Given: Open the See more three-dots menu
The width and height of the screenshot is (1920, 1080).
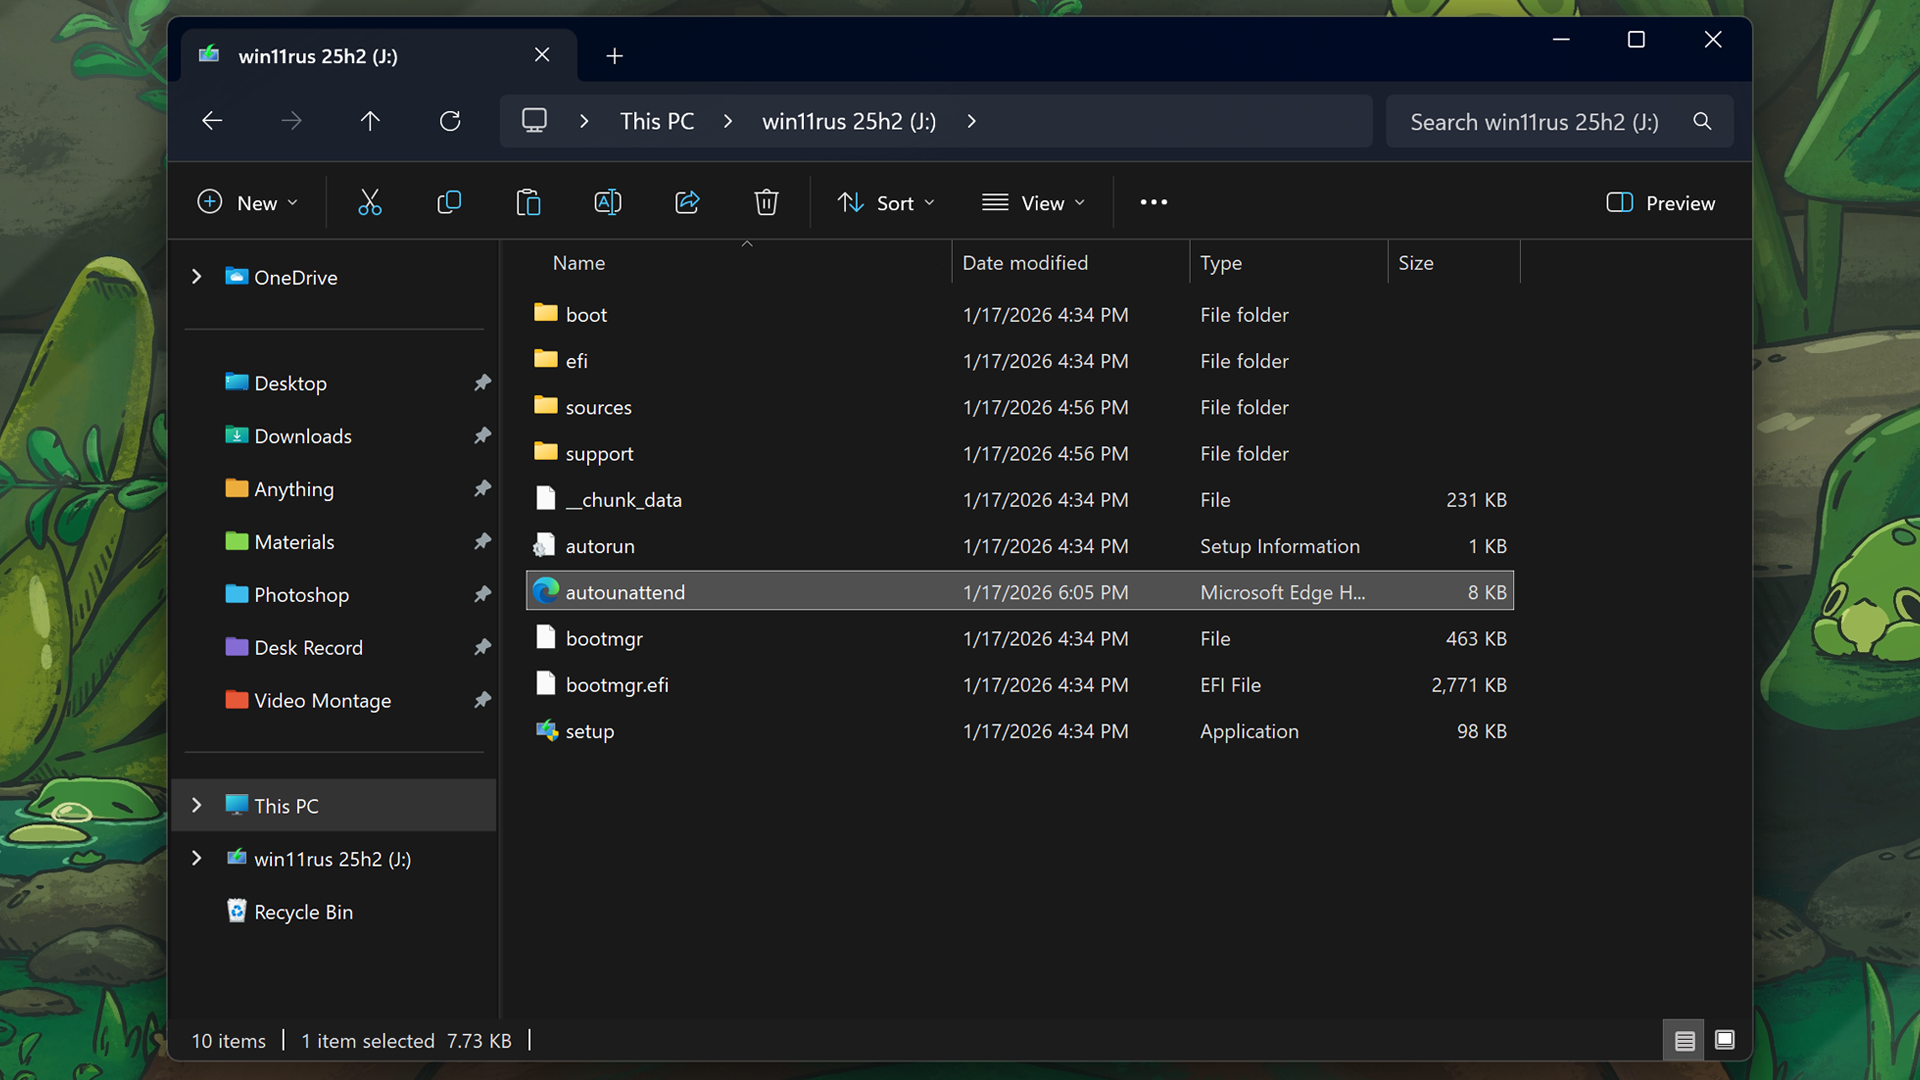Looking at the screenshot, I should [x=1153, y=203].
